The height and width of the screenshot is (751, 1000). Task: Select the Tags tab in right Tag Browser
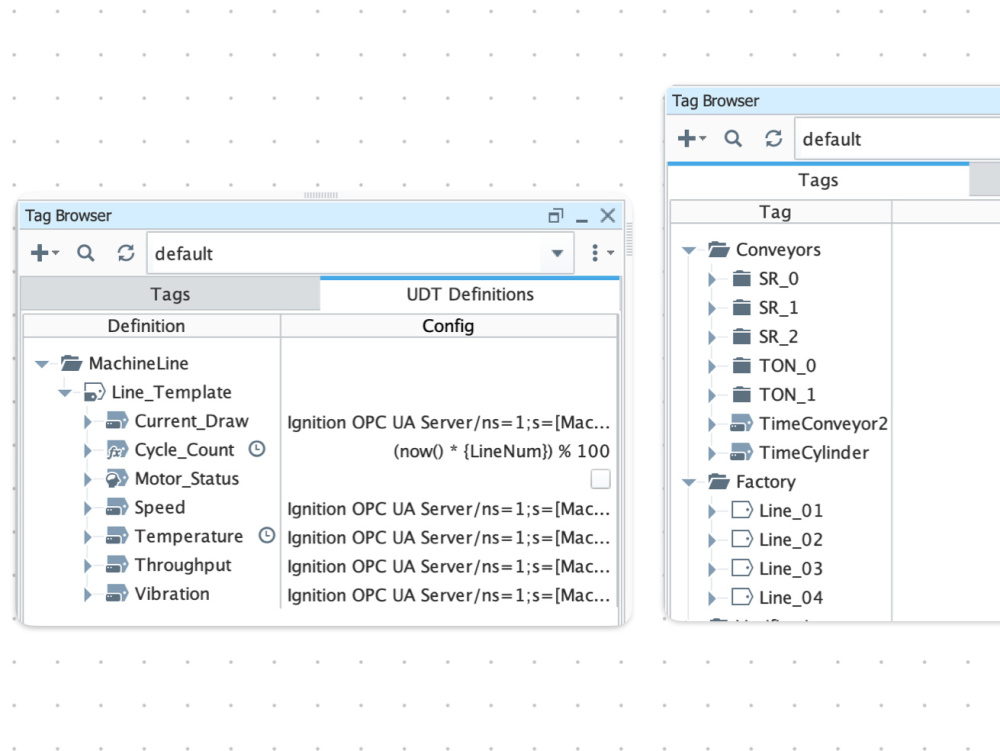pos(818,180)
